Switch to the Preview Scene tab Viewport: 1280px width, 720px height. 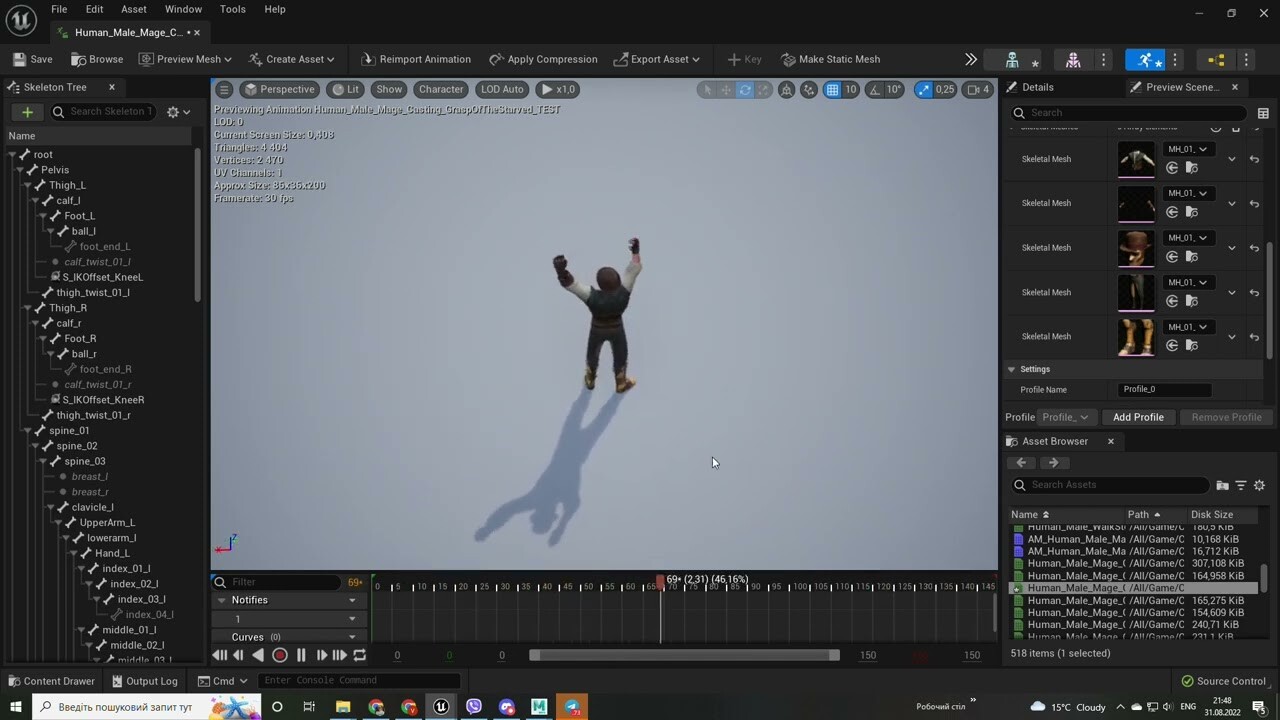pyautogui.click(x=1181, y=87)
